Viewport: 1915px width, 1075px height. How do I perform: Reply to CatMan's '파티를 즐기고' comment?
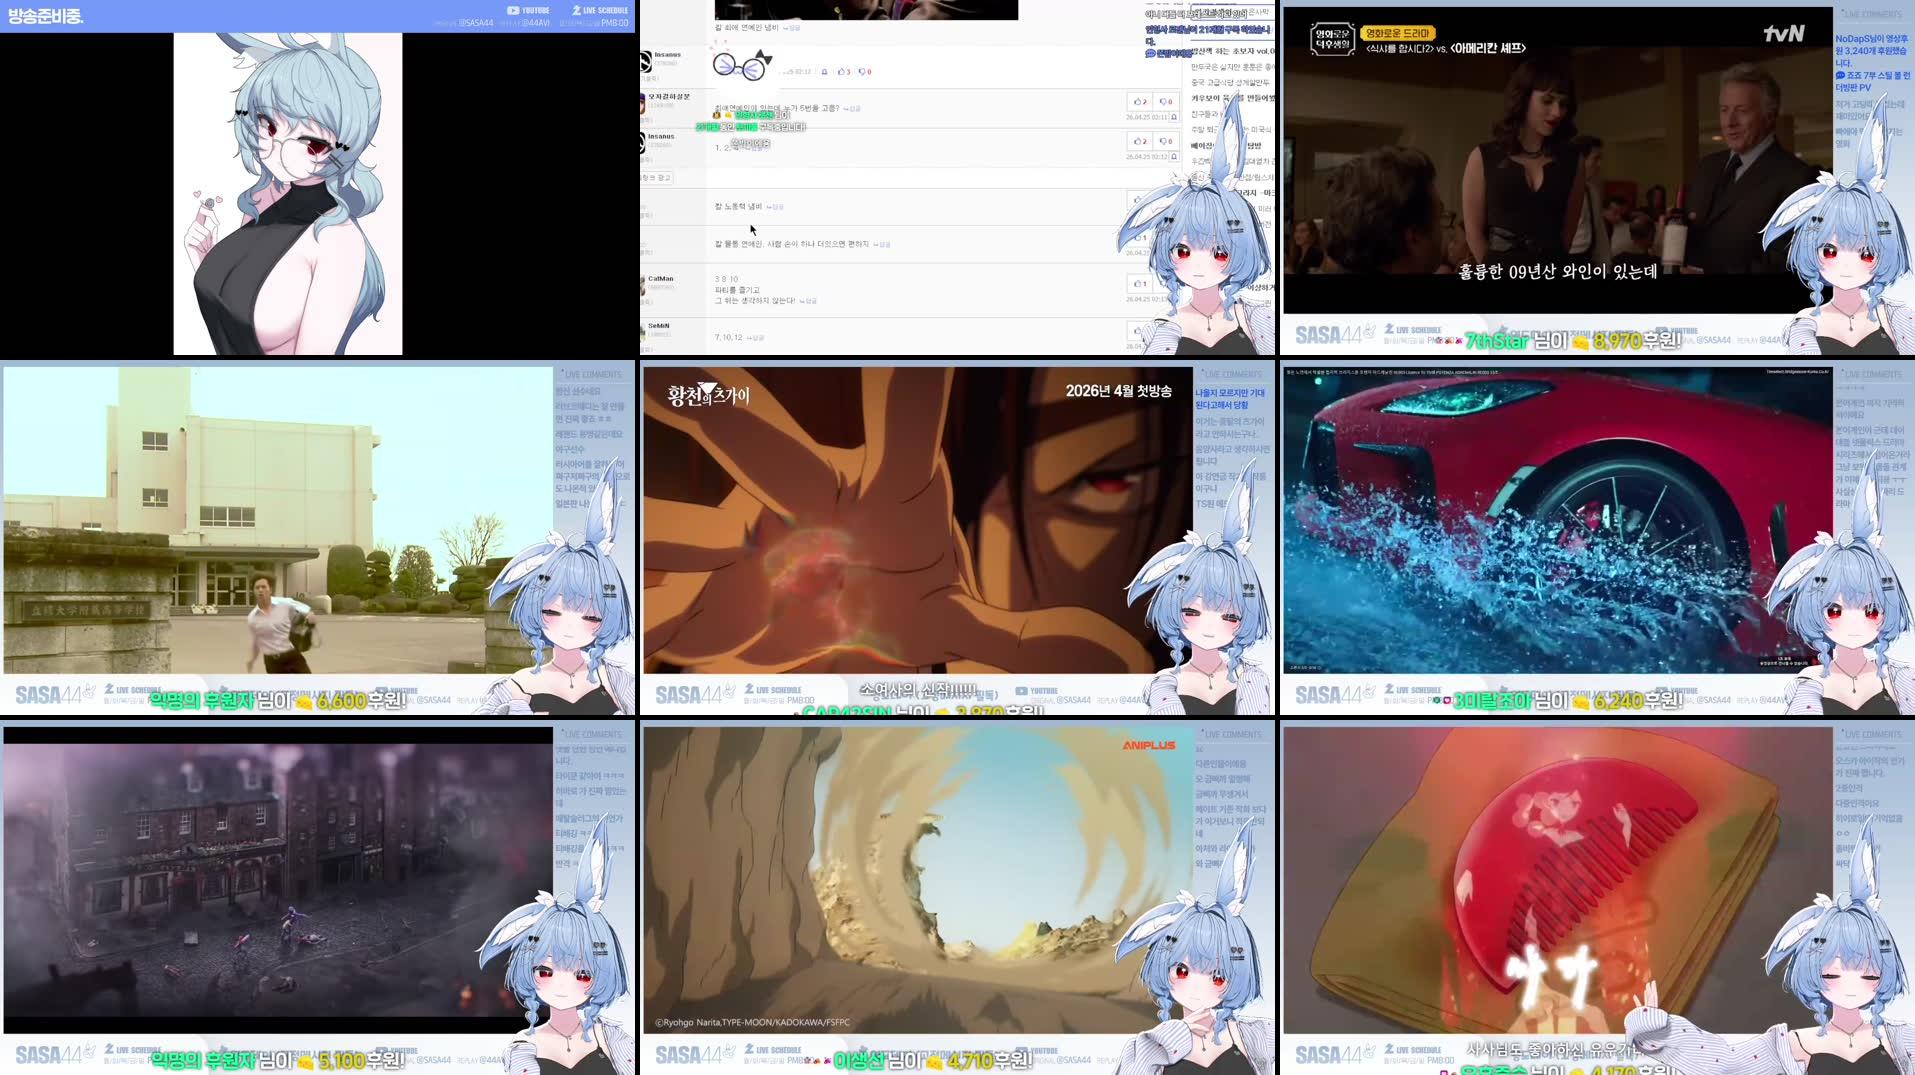click(x=809, y=301)
